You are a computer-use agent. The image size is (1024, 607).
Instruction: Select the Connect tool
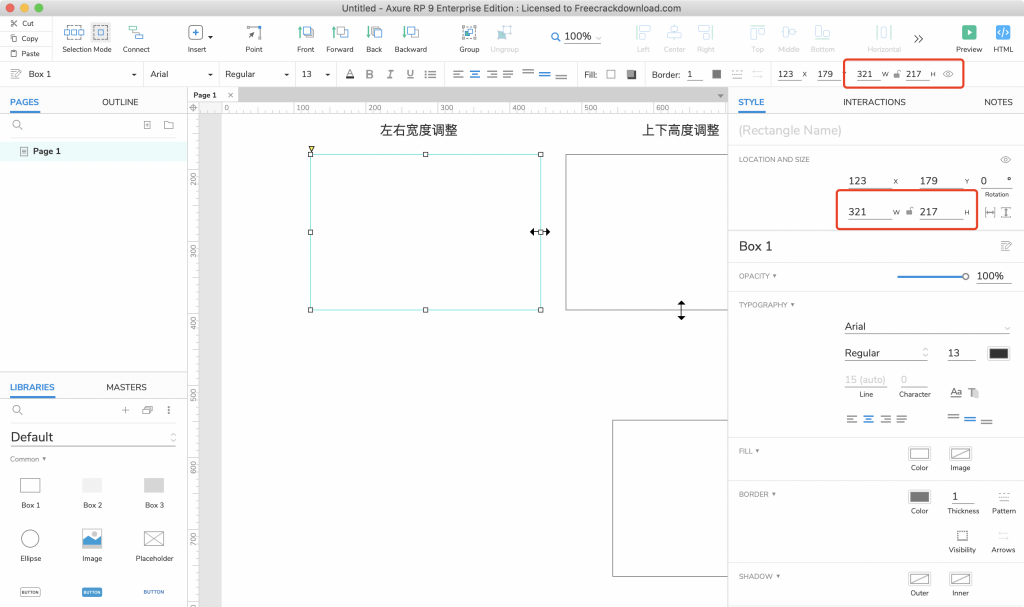click(x=136, y=33)
